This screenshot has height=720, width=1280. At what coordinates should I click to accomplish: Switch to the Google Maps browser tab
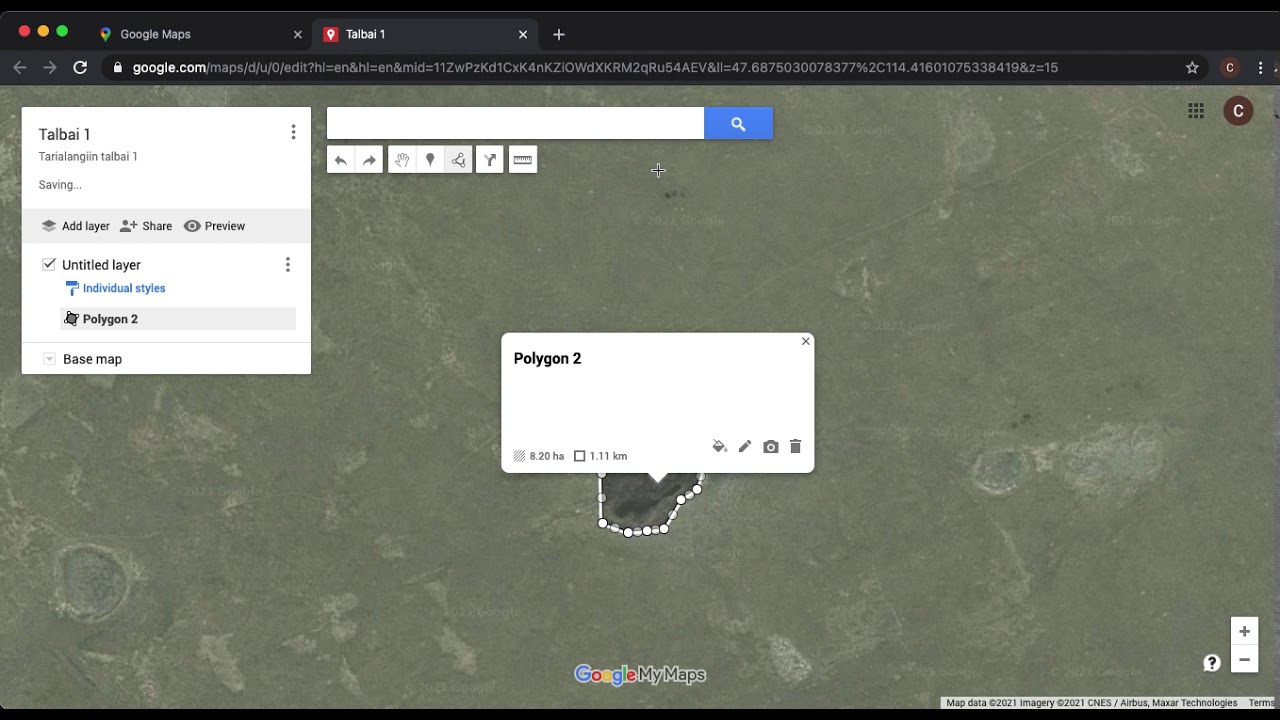(x=199, y=34)
